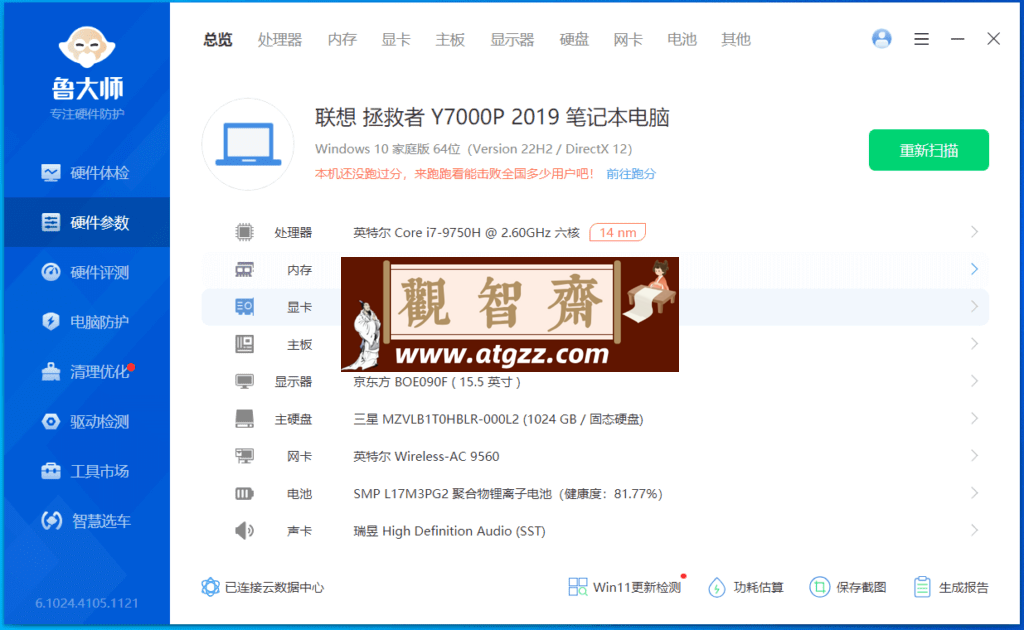Screen dimensions: 1024x630
Task: Click the 14 nm process badge
Action: (x=618, y=232)
